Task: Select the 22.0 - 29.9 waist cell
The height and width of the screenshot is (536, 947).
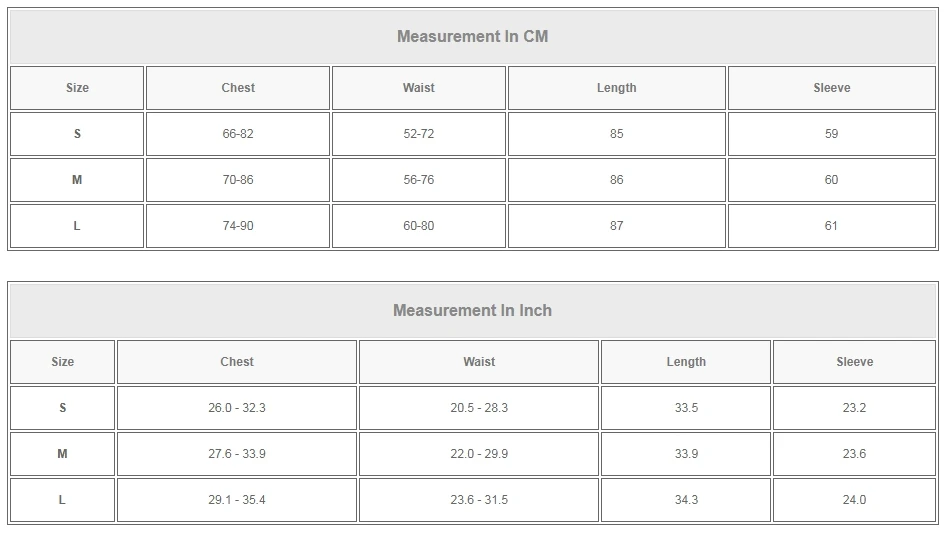Action: coord(479,454)
